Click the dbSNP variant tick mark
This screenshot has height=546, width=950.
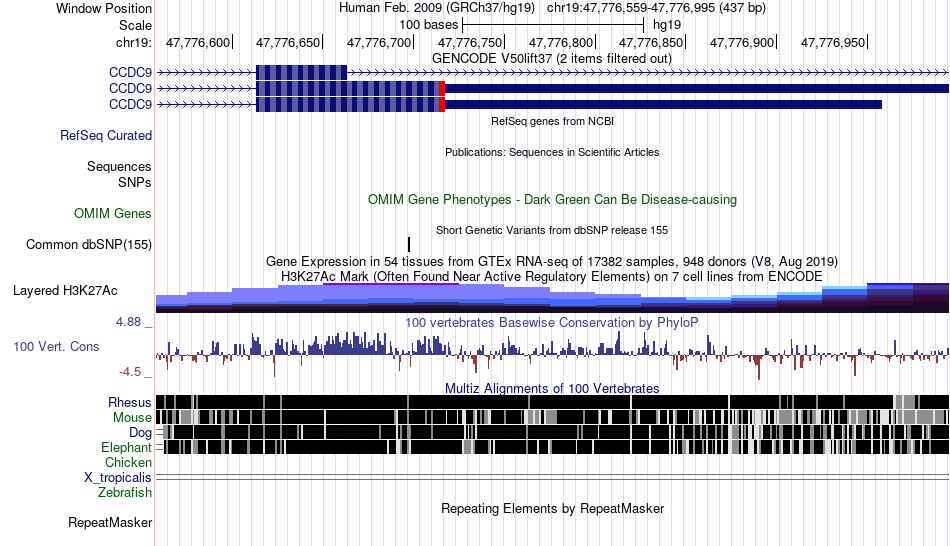[409, 244]
